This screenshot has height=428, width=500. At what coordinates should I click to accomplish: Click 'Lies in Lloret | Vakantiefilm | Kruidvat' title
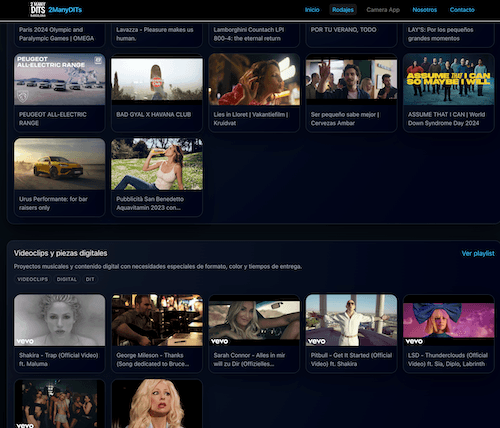tap(251, 119)
